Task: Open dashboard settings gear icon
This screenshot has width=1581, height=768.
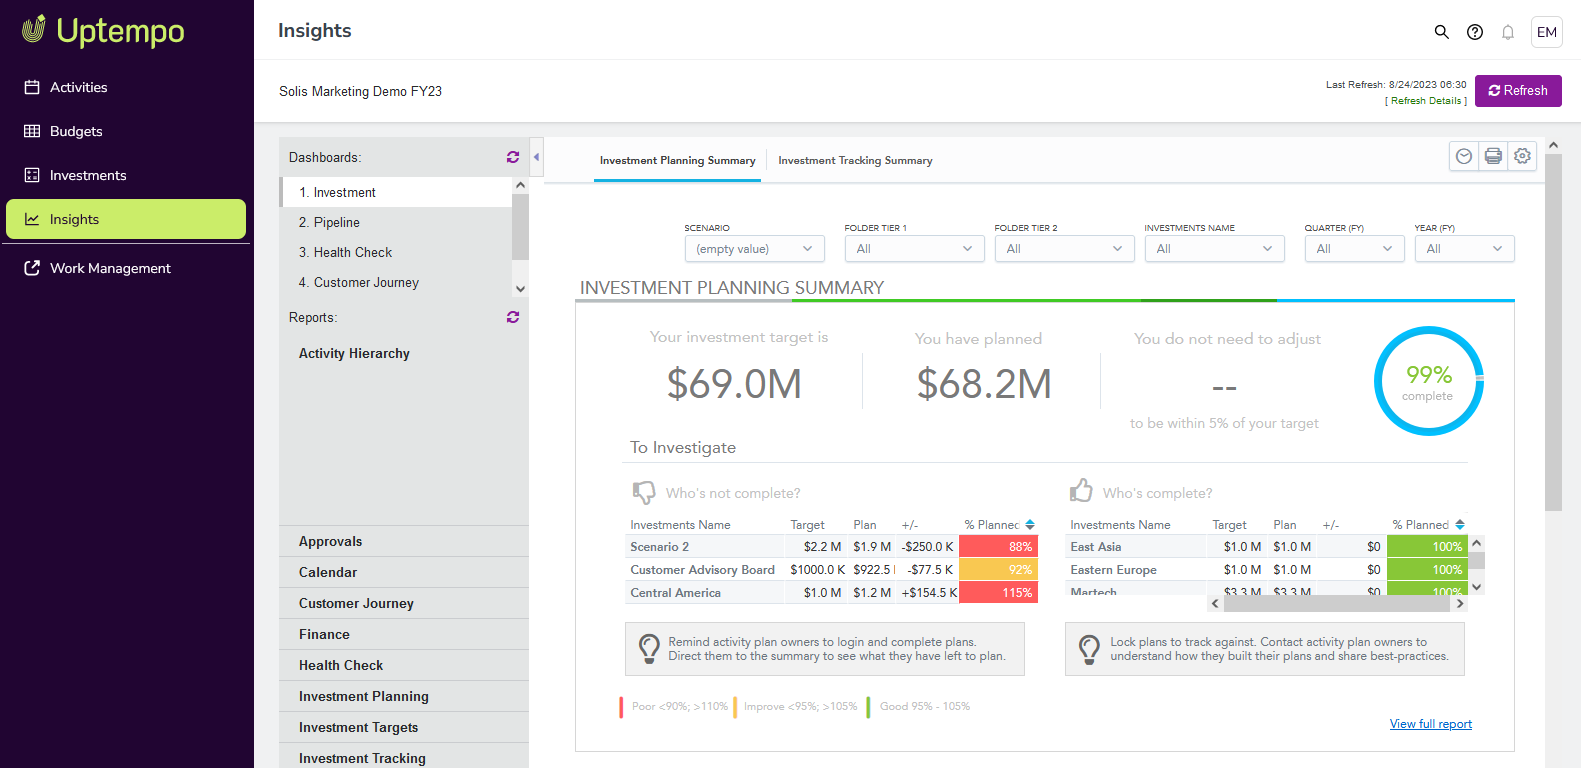Action: click(1522, 156)
